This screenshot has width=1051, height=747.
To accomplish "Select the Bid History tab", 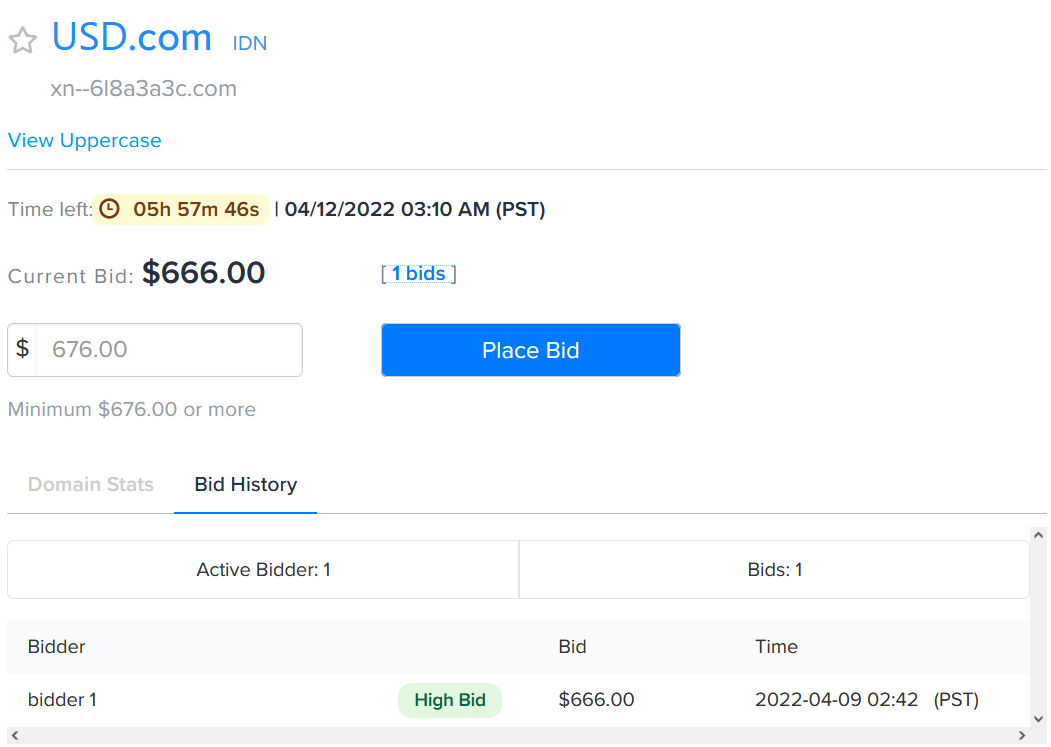I will pyautogui.click(x=245, y=484).
